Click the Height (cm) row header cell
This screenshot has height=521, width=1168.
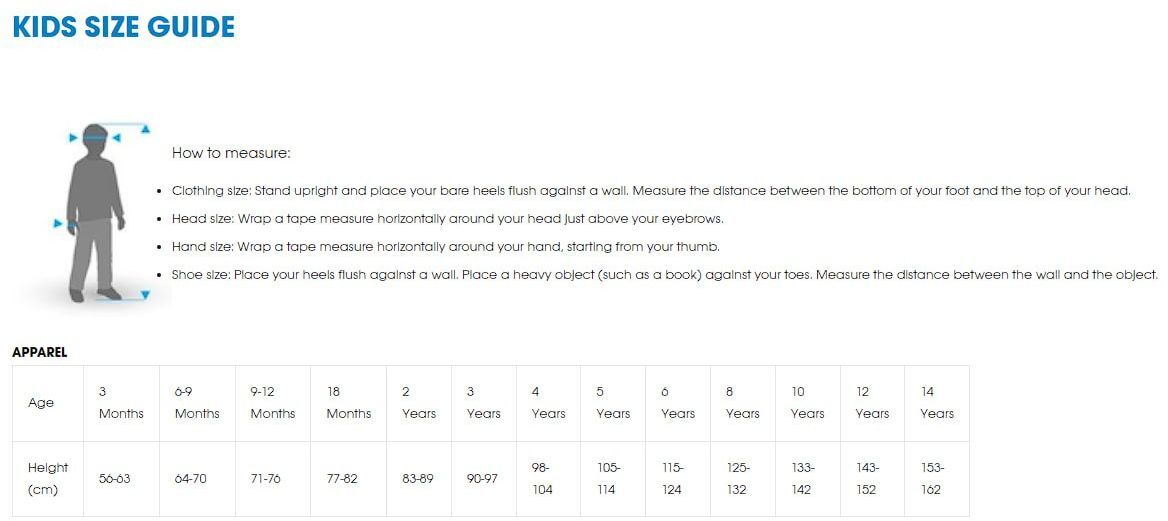(48, 478)
